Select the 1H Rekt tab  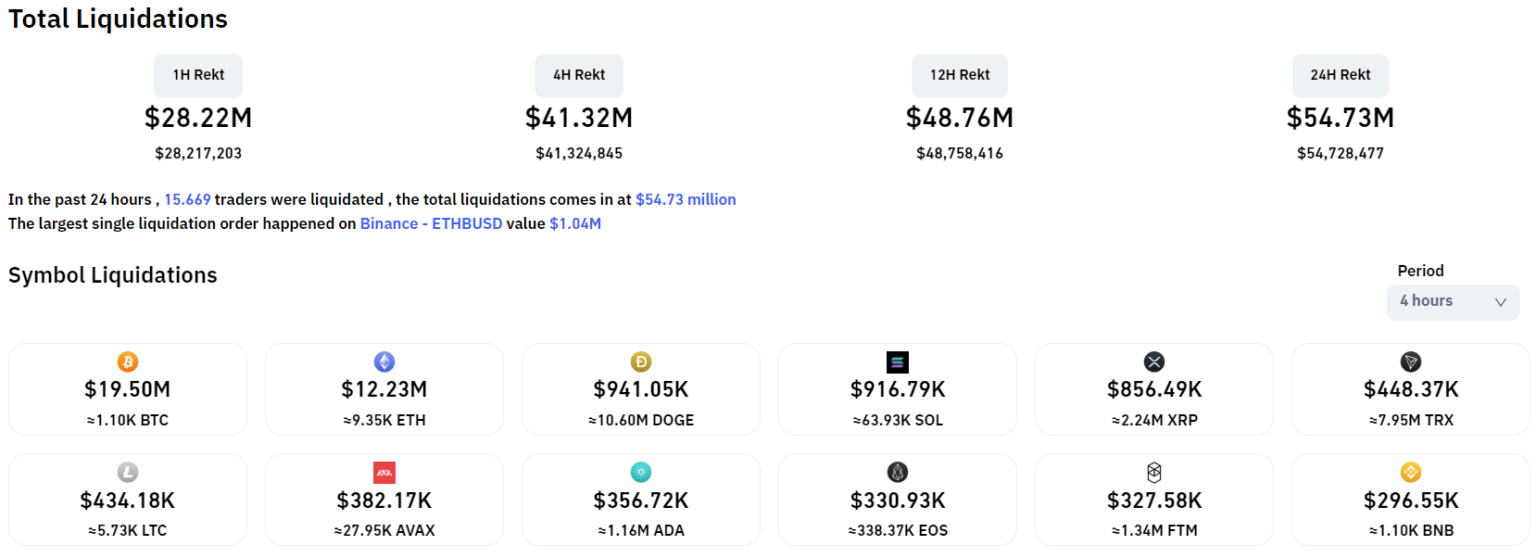[198, 75]
